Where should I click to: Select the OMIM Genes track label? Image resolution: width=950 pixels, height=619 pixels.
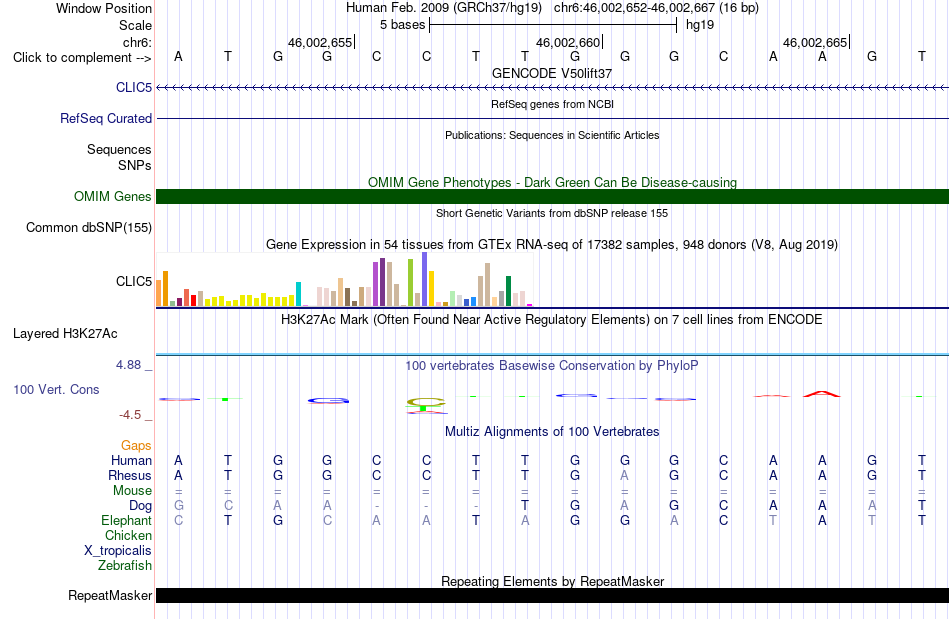click(x=113, y=196)
